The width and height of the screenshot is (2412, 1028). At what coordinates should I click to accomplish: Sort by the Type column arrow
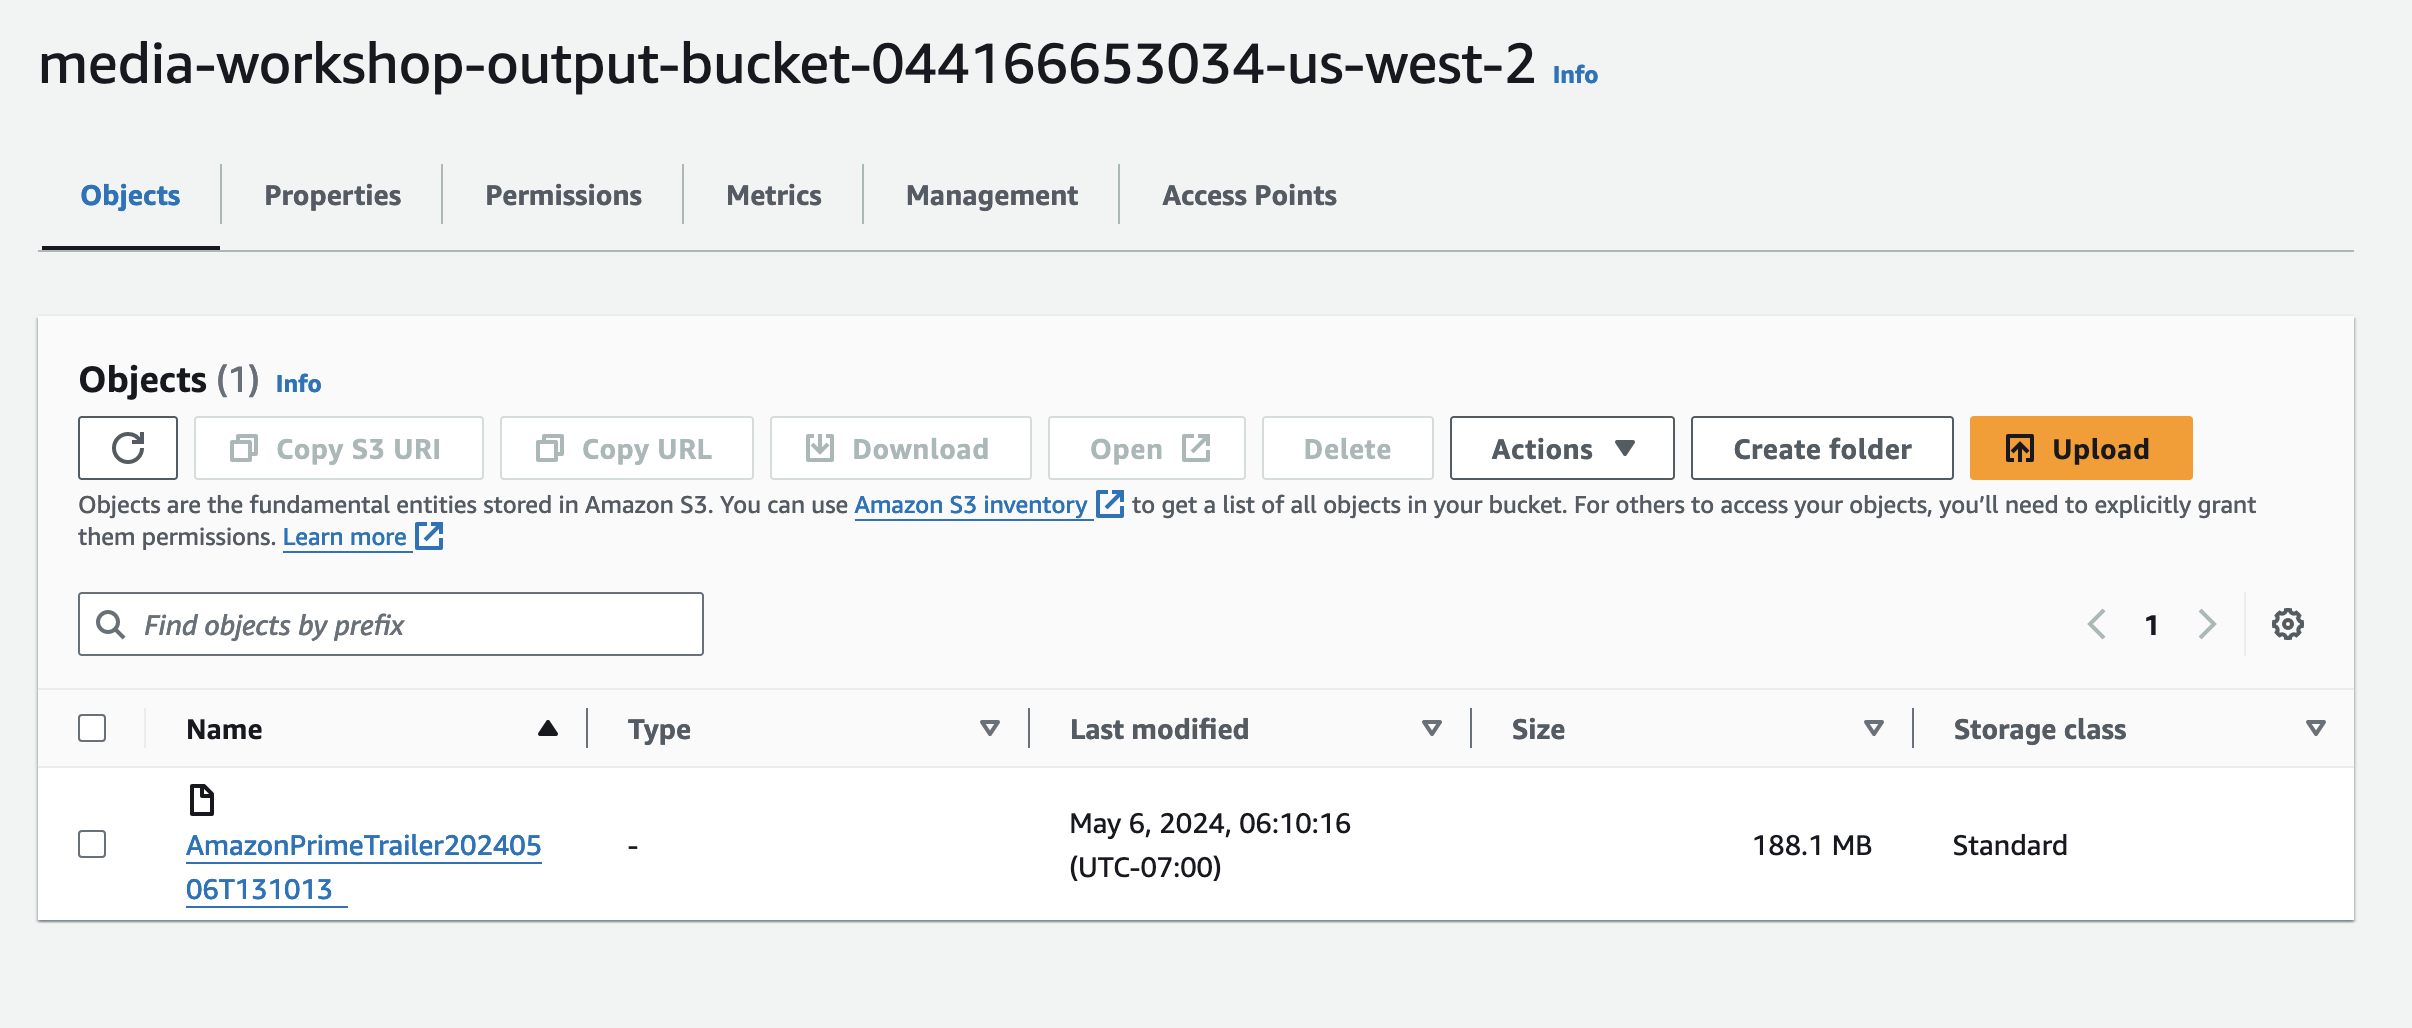990,728
